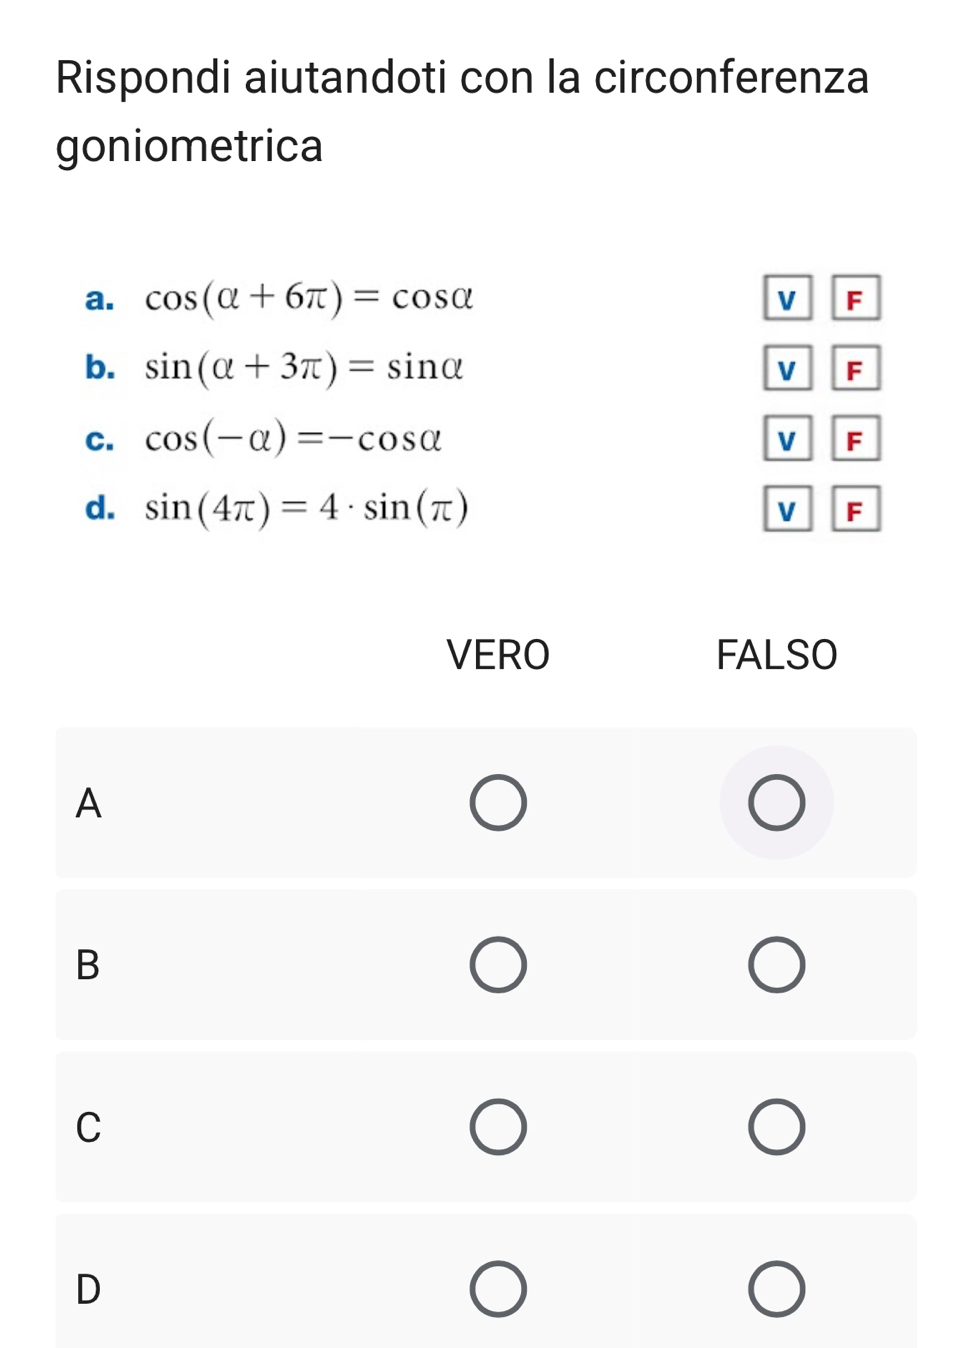Click the F box beside equation d
Viewport: 971px width, 1348px height.
coord(855,510)
